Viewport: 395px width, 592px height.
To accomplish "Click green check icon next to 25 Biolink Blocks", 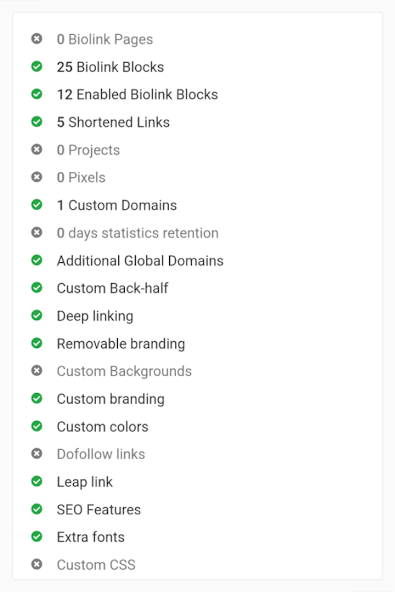I will tap(37, 66).
